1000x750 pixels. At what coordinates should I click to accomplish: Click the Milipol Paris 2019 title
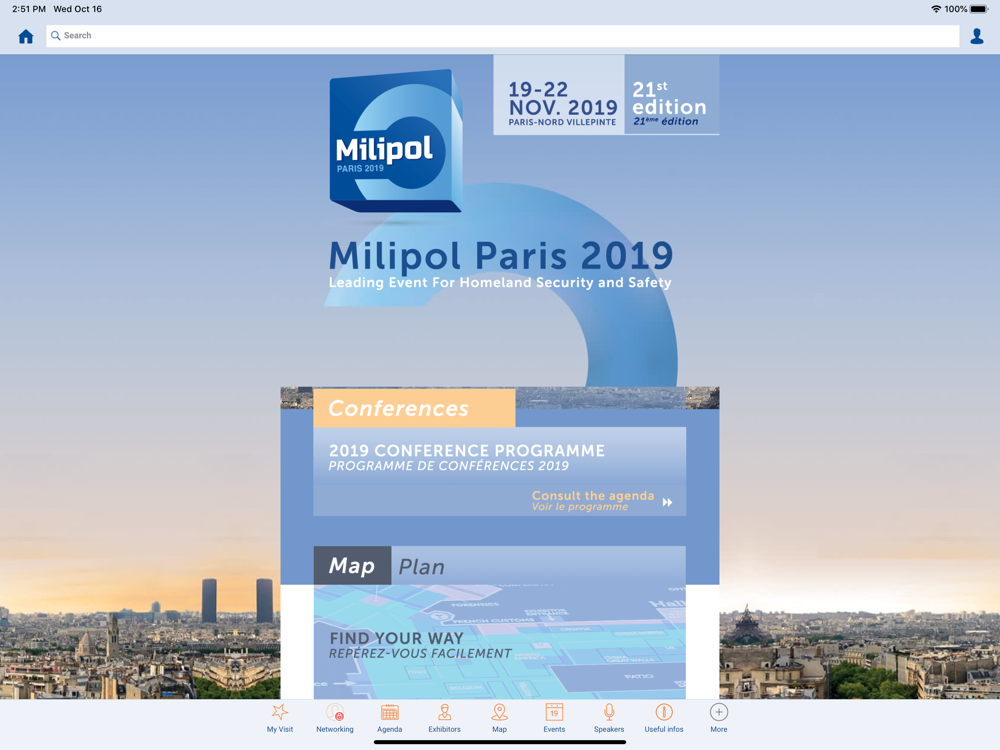coord(501,256)
